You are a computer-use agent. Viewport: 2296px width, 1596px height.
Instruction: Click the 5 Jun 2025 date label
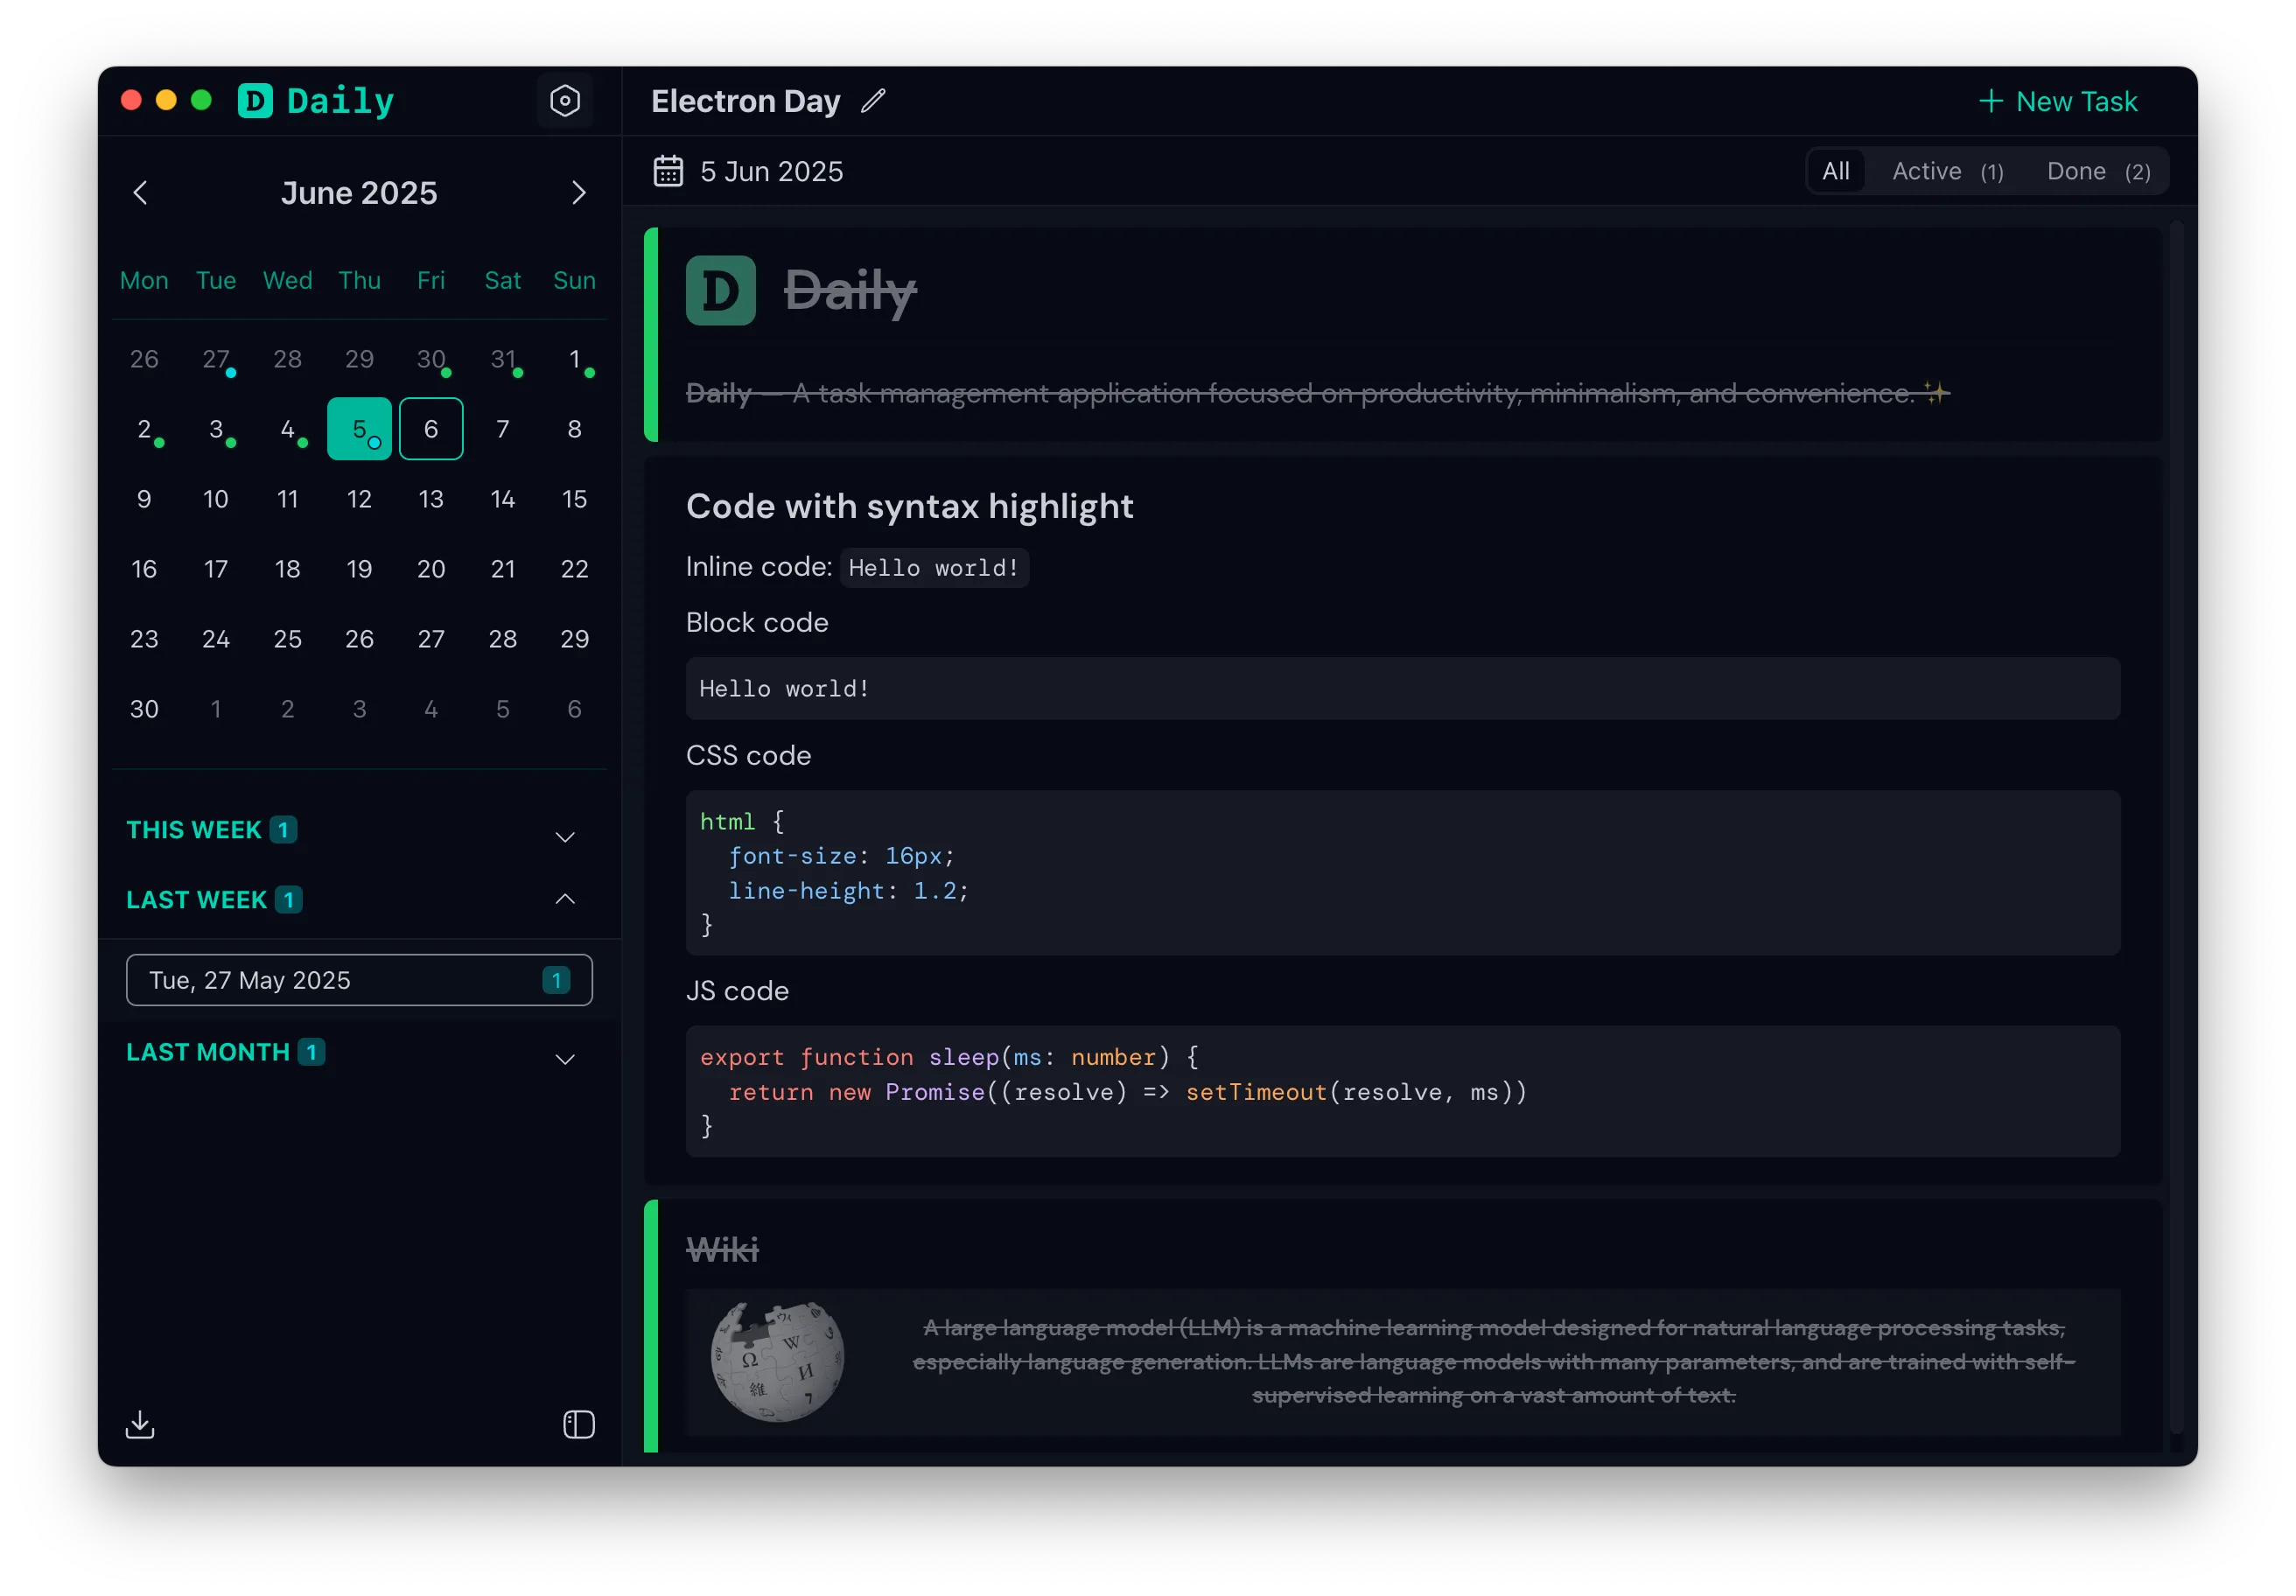tap(771, 171)
